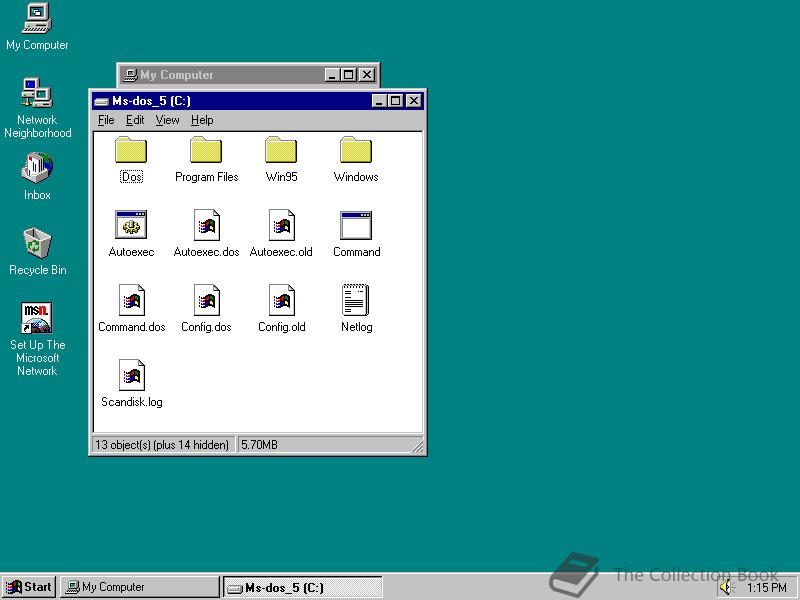Select the Dos folder icon
The image size is (800, 600).
131,149
